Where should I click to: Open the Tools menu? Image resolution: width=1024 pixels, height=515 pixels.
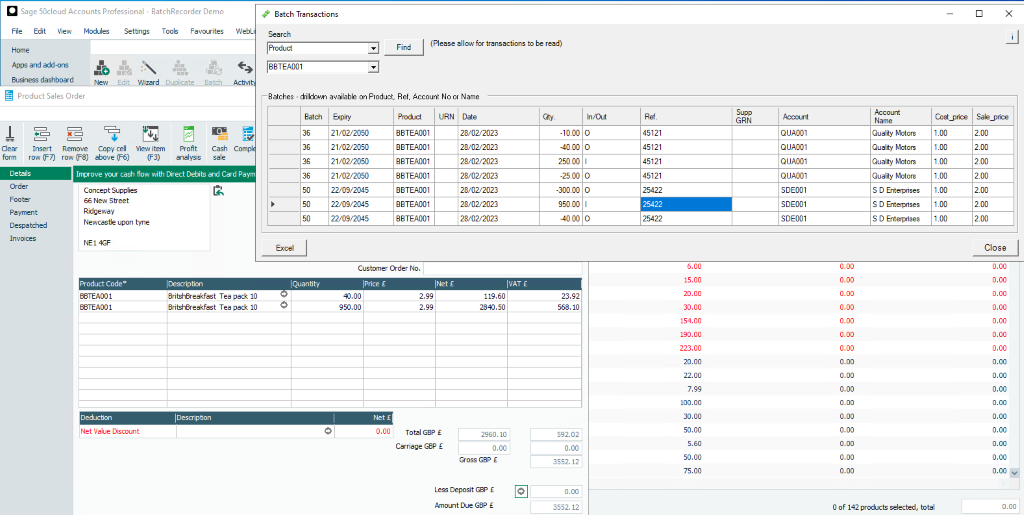(170, 31)
